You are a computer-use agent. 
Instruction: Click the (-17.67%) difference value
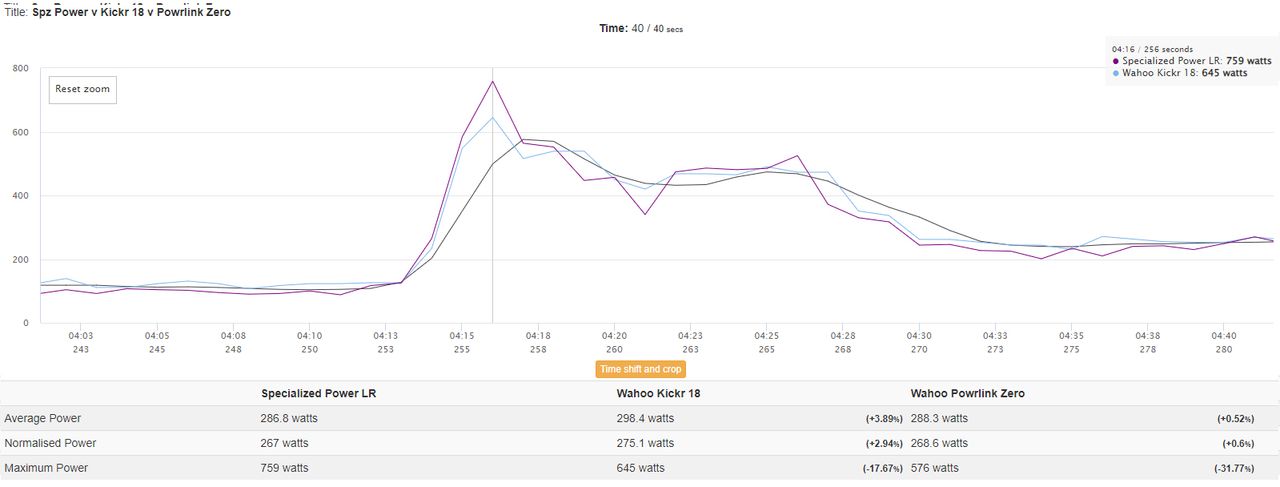(883, 469)
